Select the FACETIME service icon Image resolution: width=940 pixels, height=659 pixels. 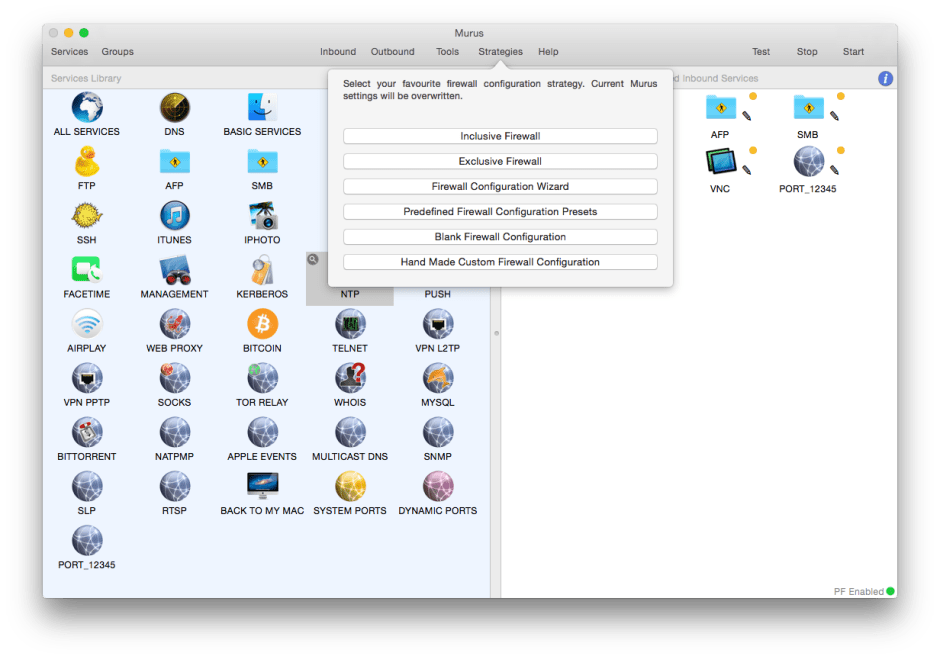click(x=86, y=268)
